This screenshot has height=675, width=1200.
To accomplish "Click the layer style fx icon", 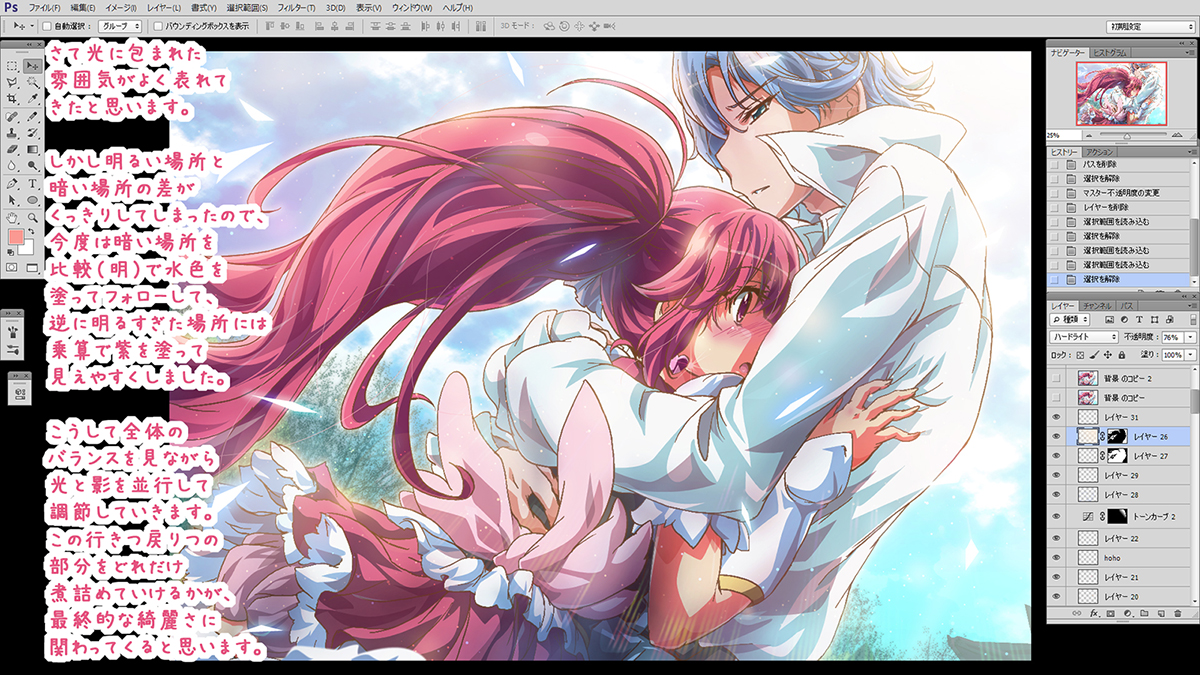I will click(x=1095, y=612).
